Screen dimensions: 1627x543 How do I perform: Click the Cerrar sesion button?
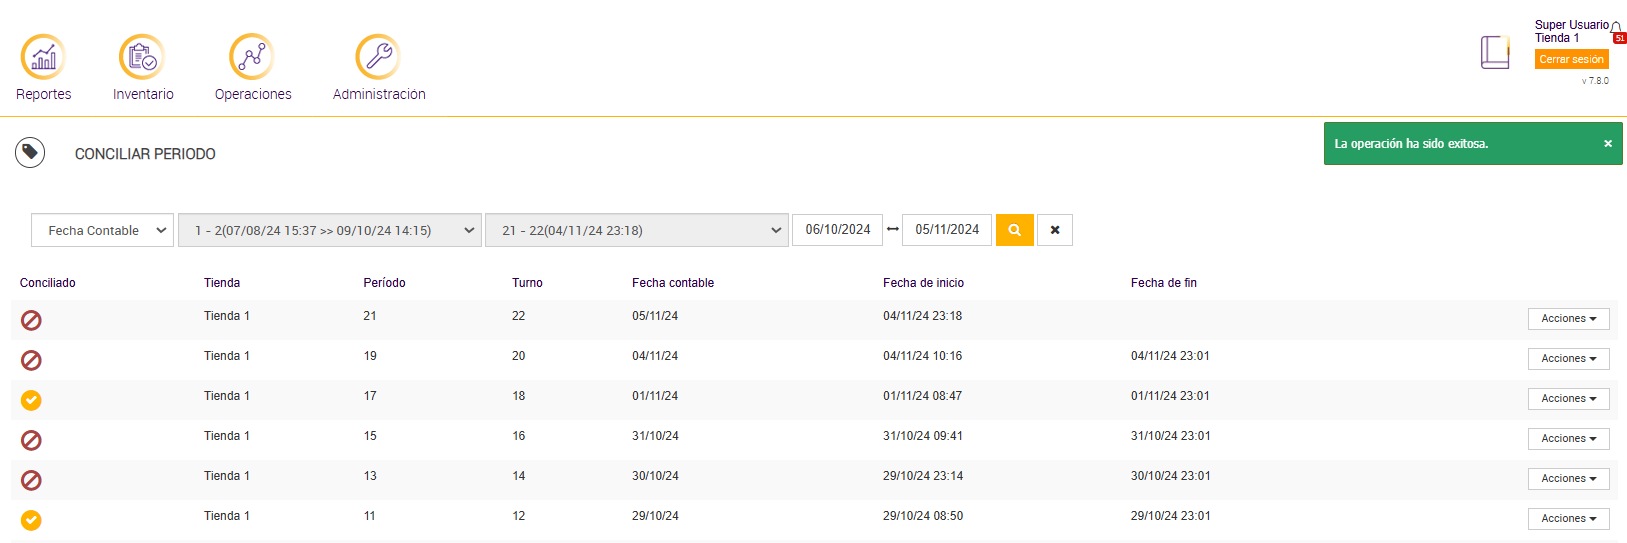1571,59
